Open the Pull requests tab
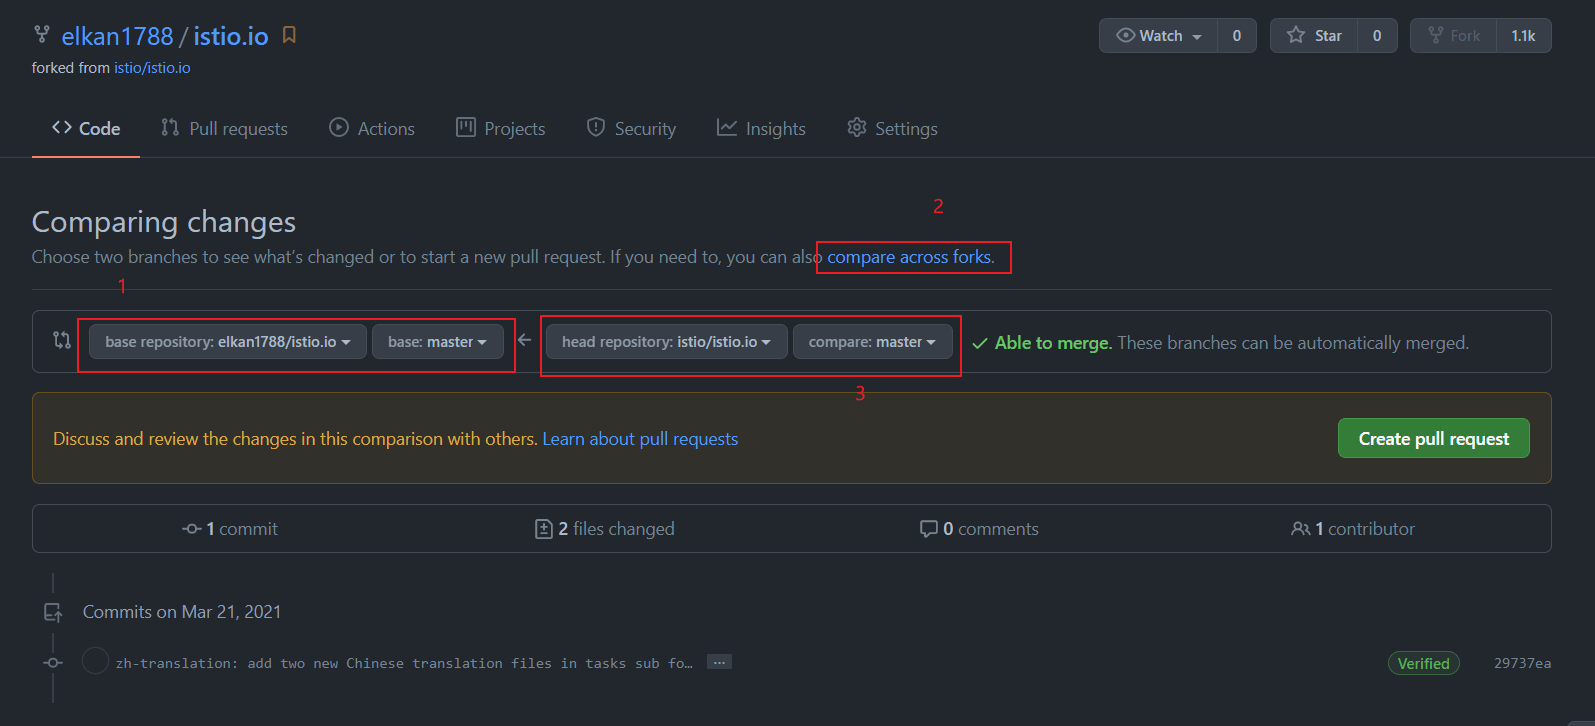Screen dimensions: 1595x726 pyautogui.click(x=224, y=128)
